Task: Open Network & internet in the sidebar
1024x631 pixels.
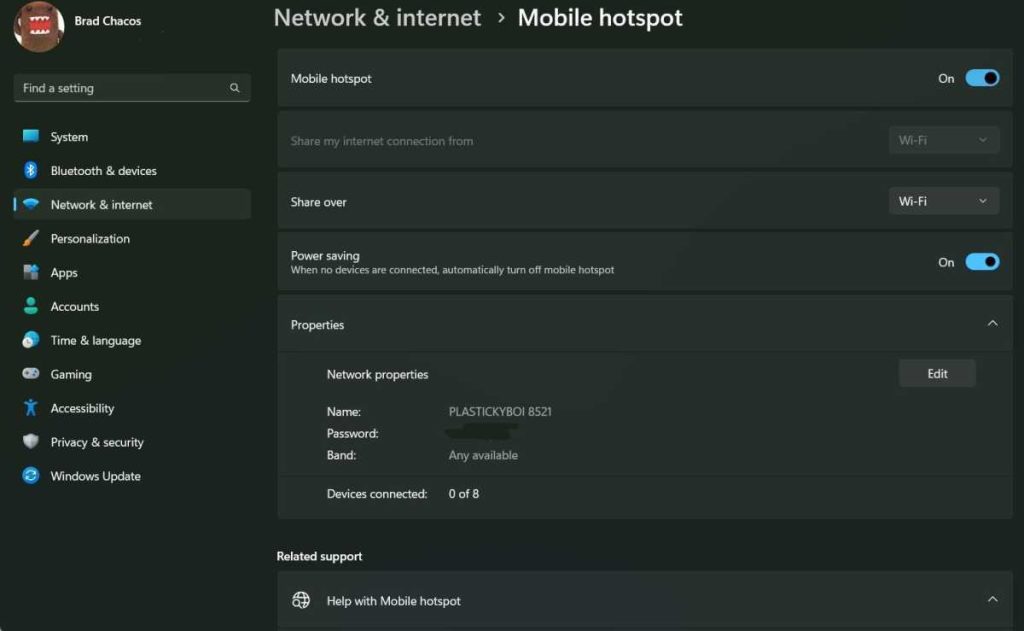Action: 102,205
